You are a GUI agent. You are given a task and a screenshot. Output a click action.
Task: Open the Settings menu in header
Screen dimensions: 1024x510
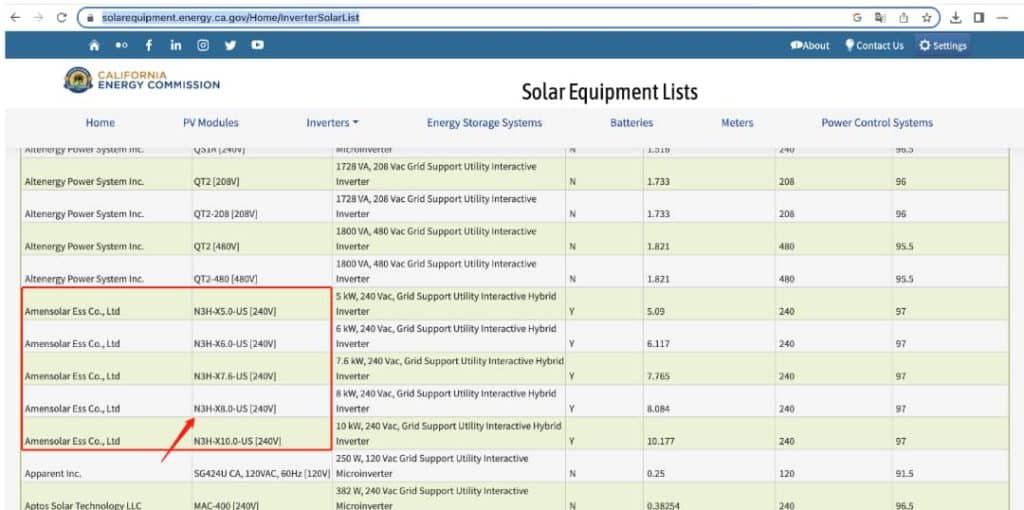pyautogui.click(x=942, y=45)
